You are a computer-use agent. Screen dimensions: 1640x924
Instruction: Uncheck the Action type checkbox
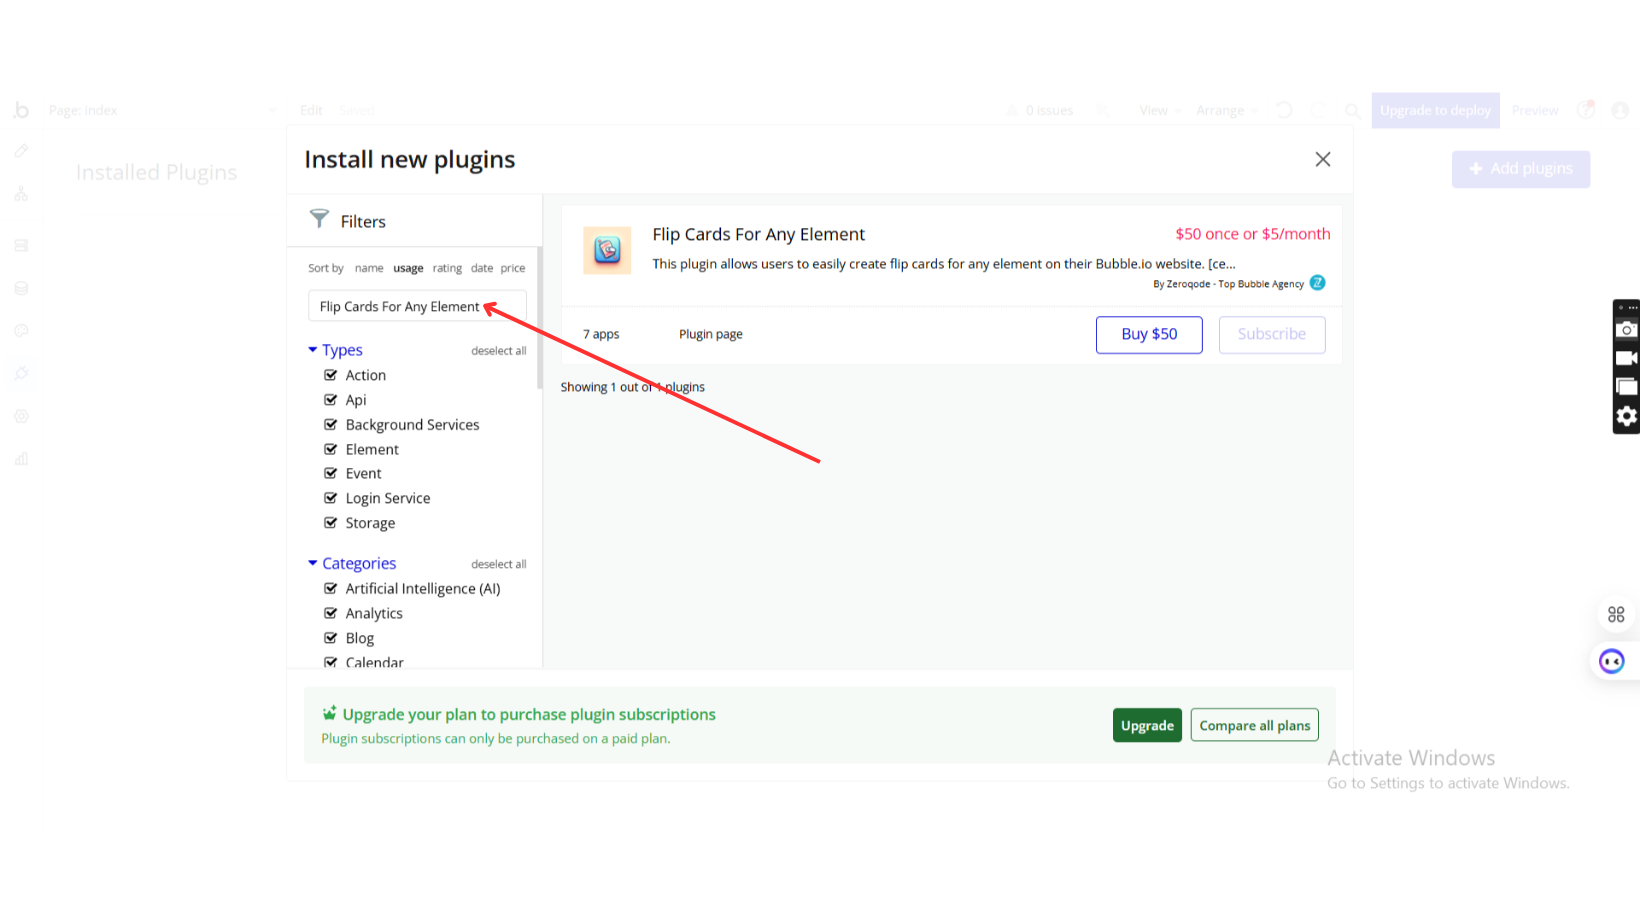point(331,375)
